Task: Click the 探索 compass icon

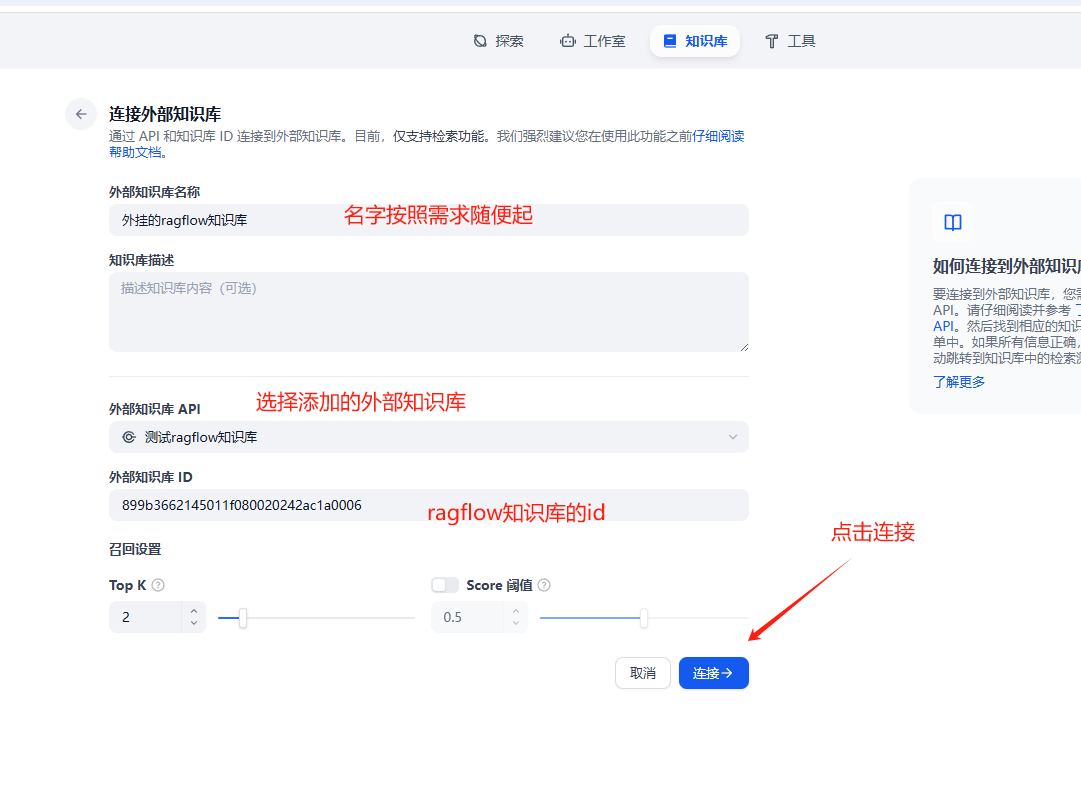Action: 480,41
